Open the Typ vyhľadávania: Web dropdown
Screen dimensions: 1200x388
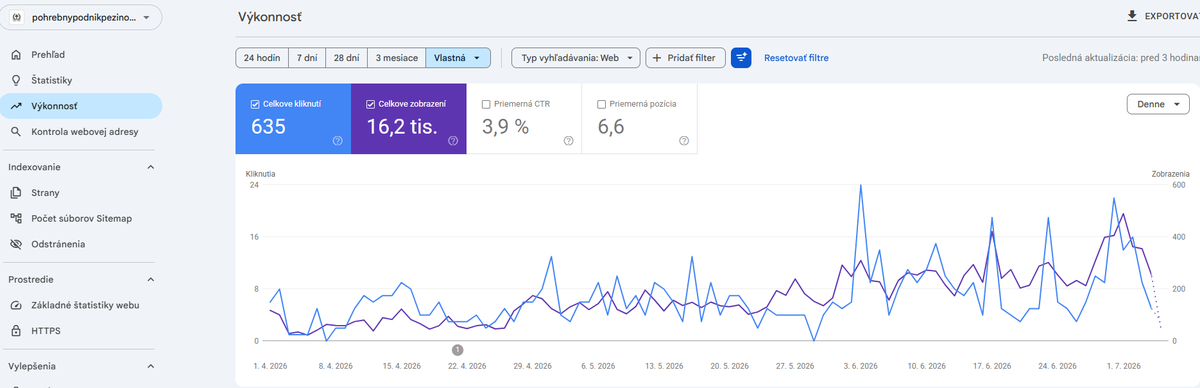coord(575,58)
